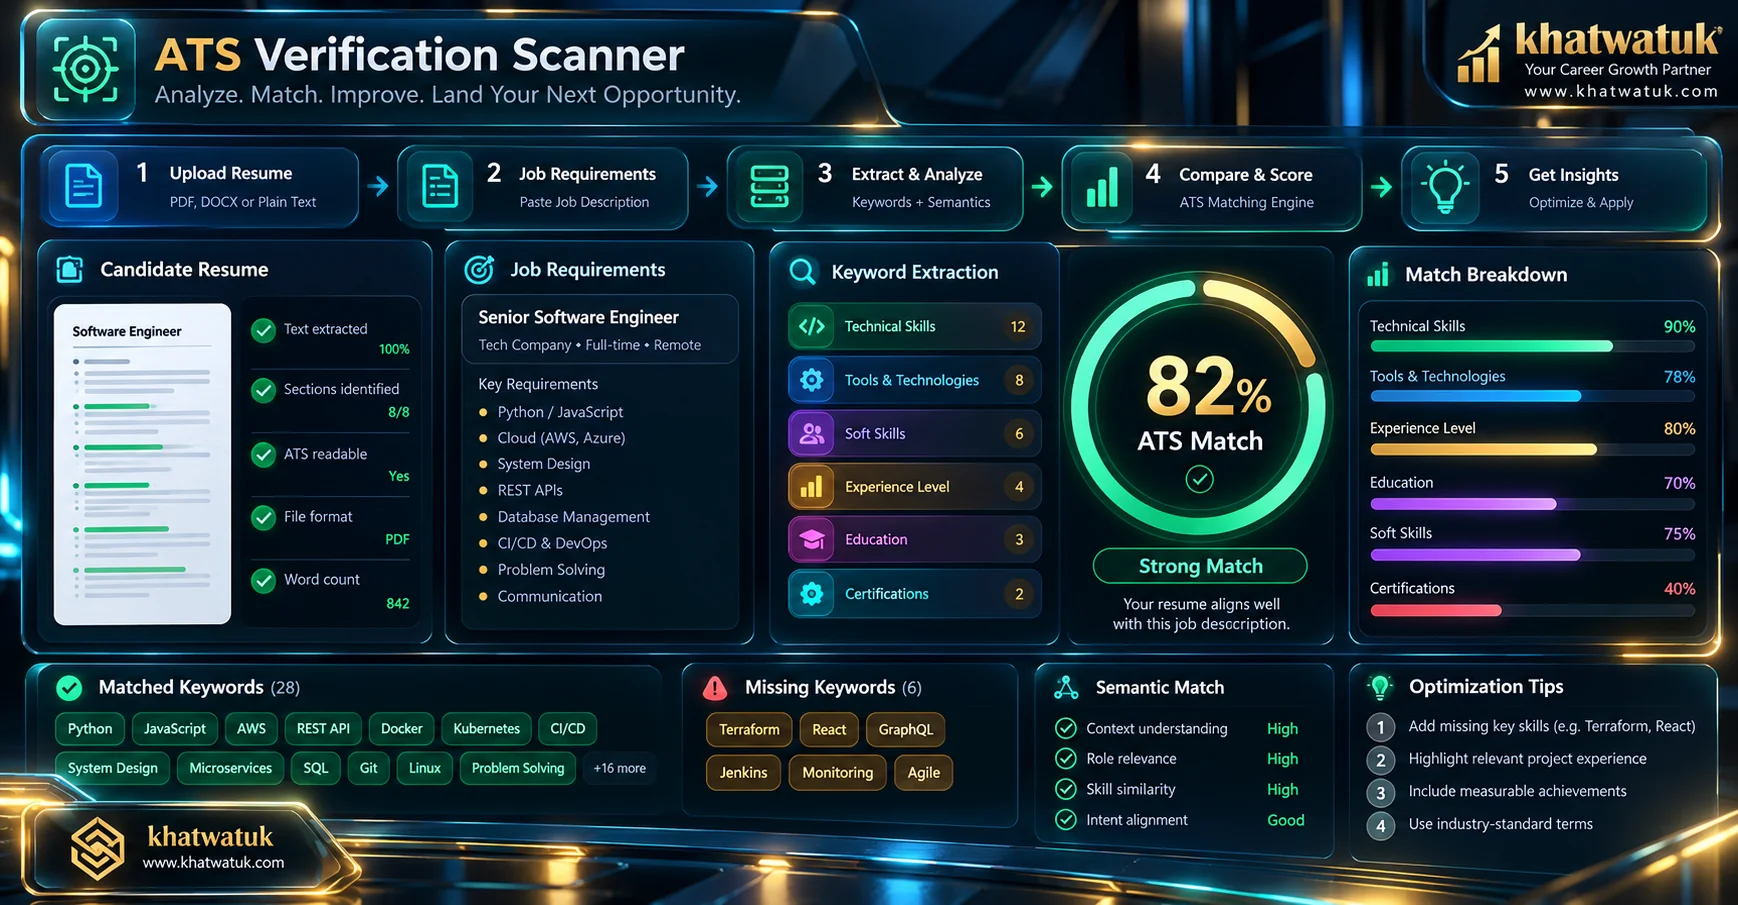Select the Upload Resume document icon
This screenshot has height=905, width=1738.
(84, 186)
